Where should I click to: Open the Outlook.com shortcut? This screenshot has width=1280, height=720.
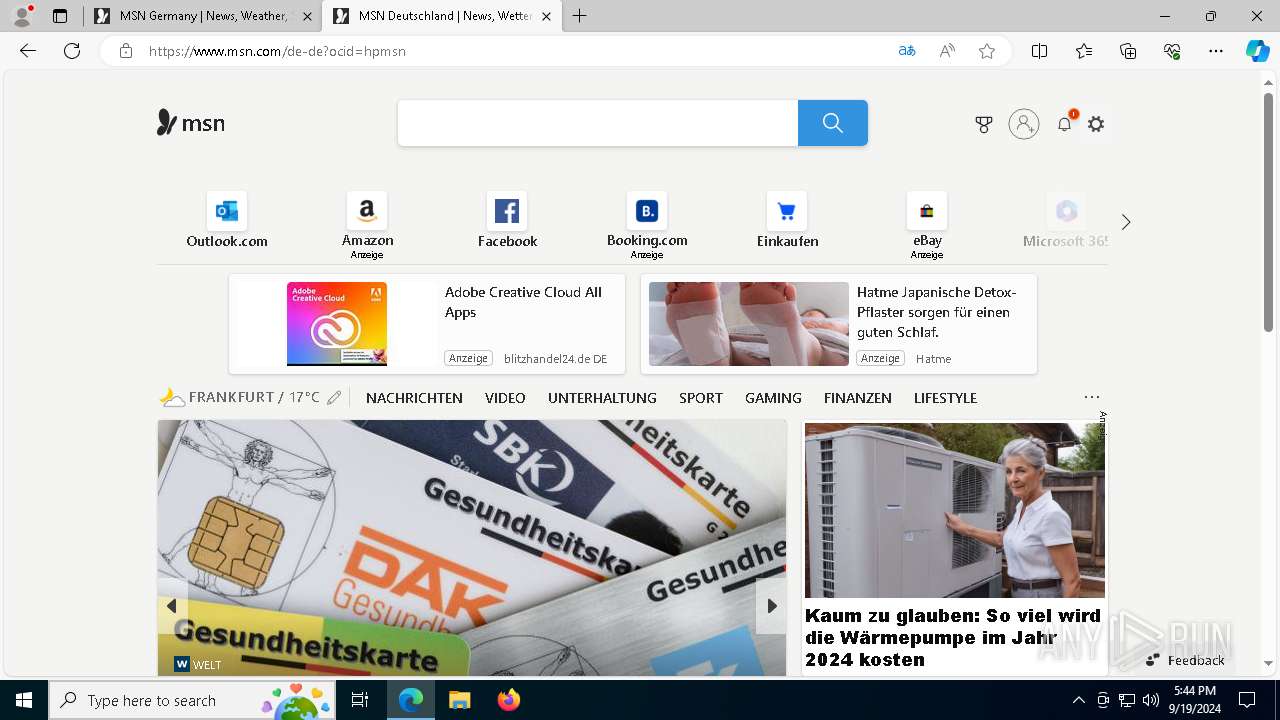tap(227, 221)
